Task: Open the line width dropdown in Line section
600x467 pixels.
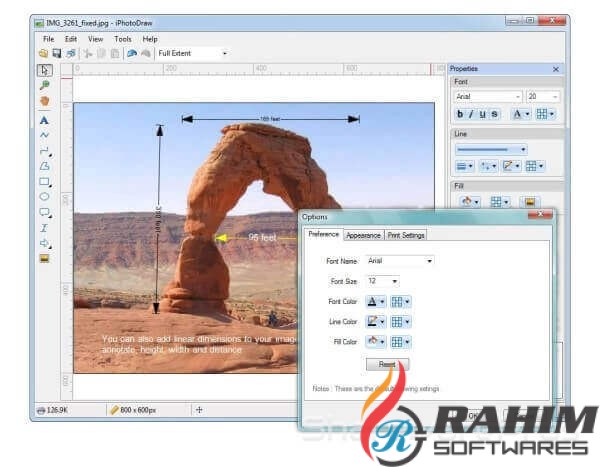Action: [465, 166]
